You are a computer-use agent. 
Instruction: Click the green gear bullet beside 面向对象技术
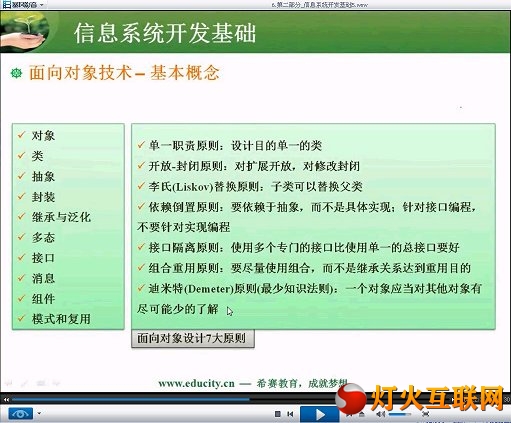click(16, 73)
